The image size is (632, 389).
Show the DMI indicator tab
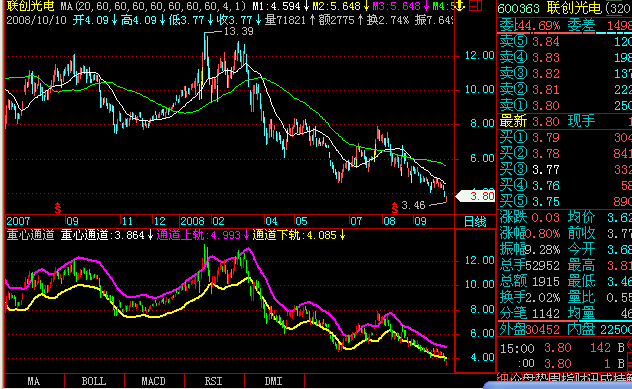coord(274,381)
